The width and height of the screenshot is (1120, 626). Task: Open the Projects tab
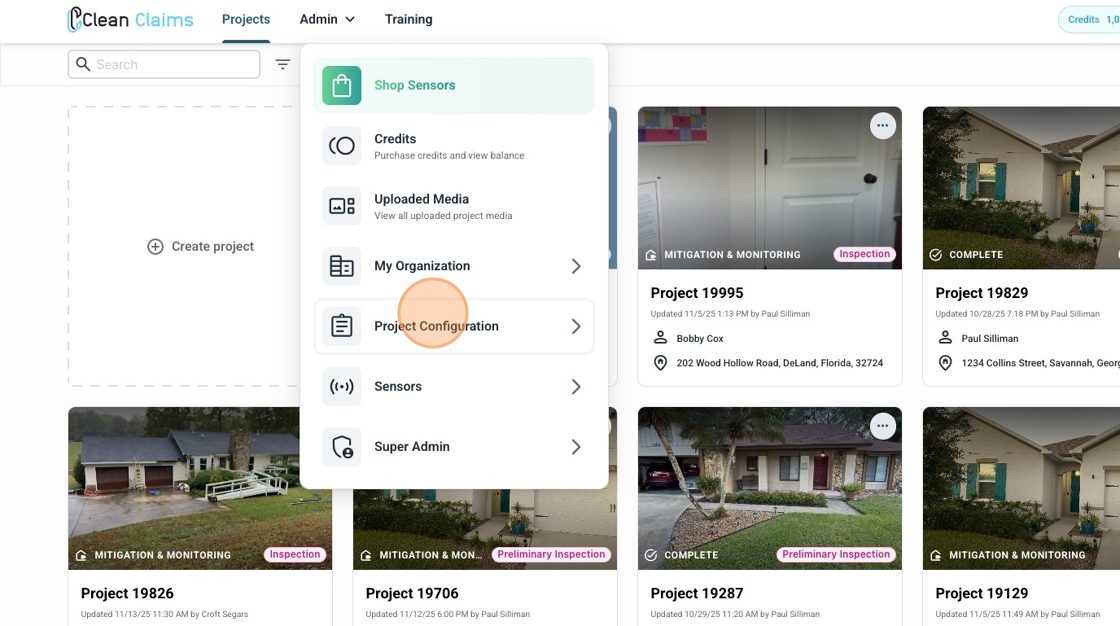[x=246, y=19]
